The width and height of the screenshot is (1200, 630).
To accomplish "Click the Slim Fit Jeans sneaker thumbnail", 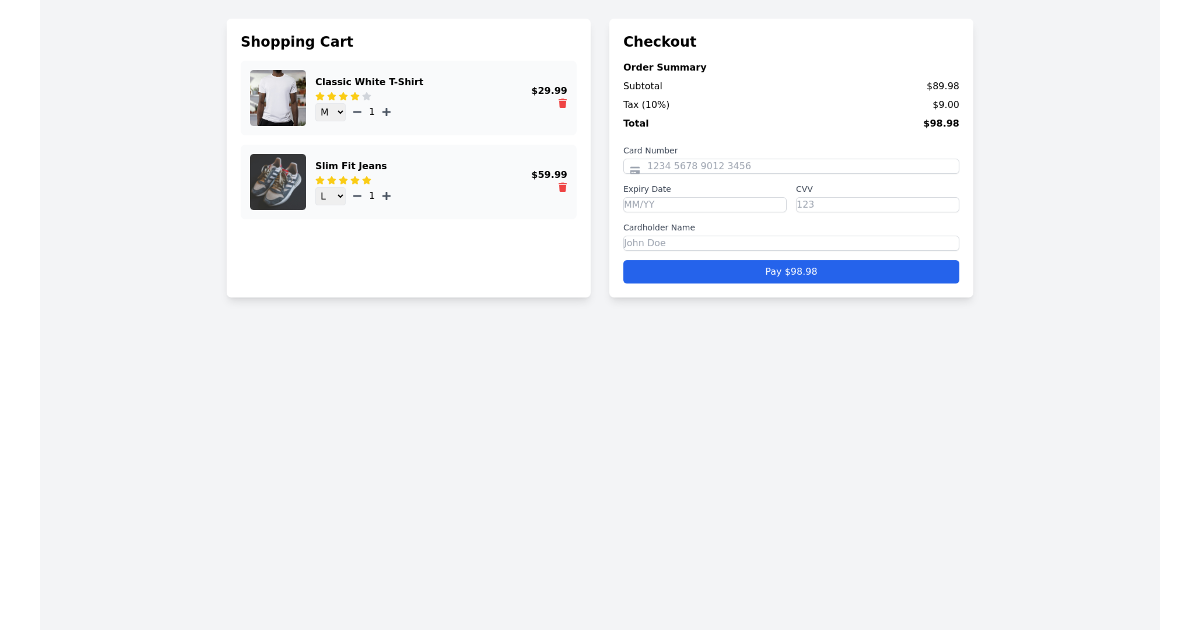I will (277, 181).
